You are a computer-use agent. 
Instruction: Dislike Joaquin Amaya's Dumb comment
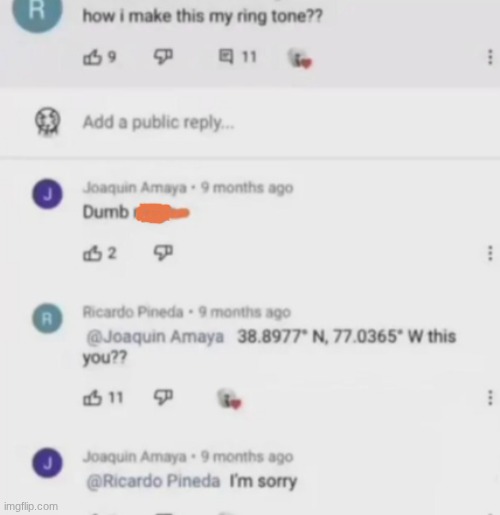click(163, 253)
